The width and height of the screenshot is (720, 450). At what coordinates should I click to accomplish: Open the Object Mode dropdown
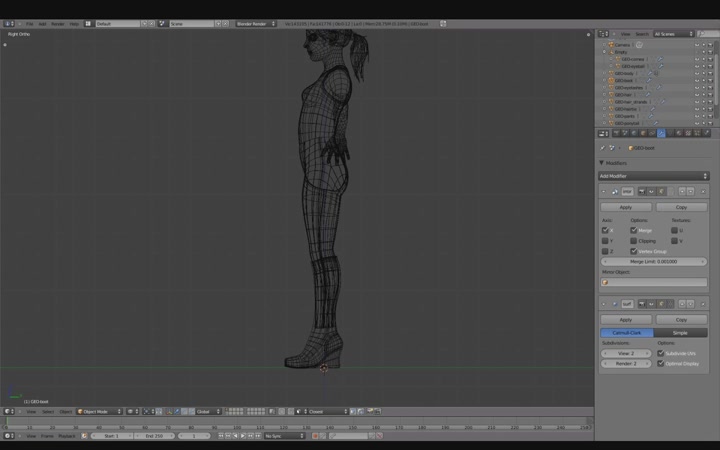(100, 411)
